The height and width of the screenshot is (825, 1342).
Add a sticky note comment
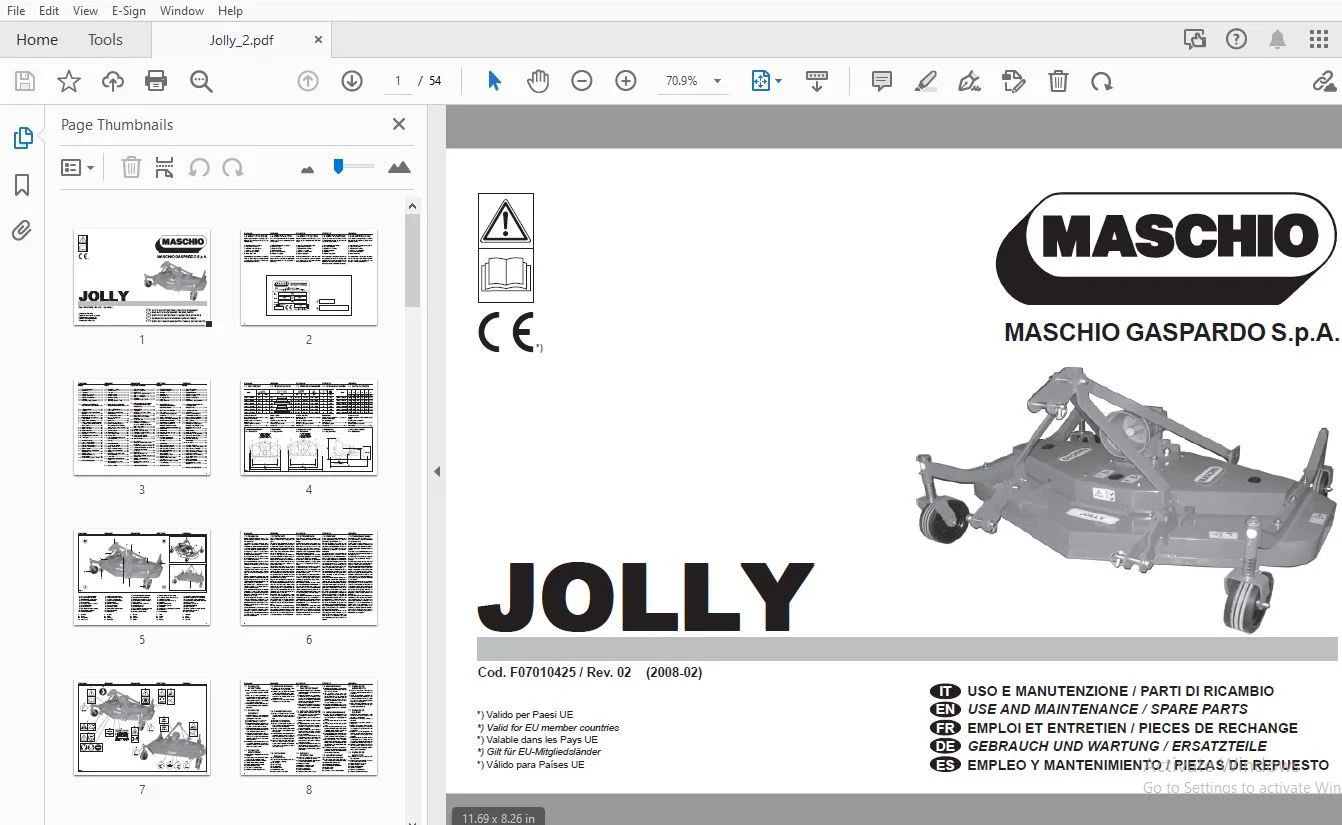point(881,81)
